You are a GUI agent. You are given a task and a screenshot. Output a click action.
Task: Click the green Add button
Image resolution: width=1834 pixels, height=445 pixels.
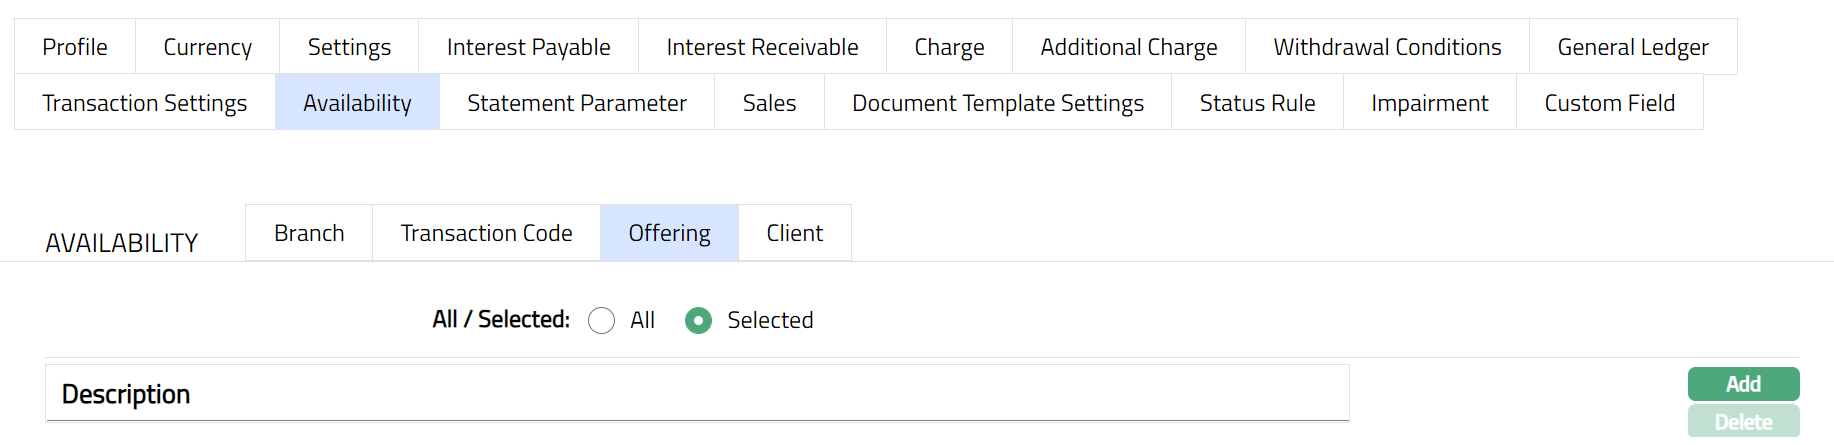(x=1743, y=384)
